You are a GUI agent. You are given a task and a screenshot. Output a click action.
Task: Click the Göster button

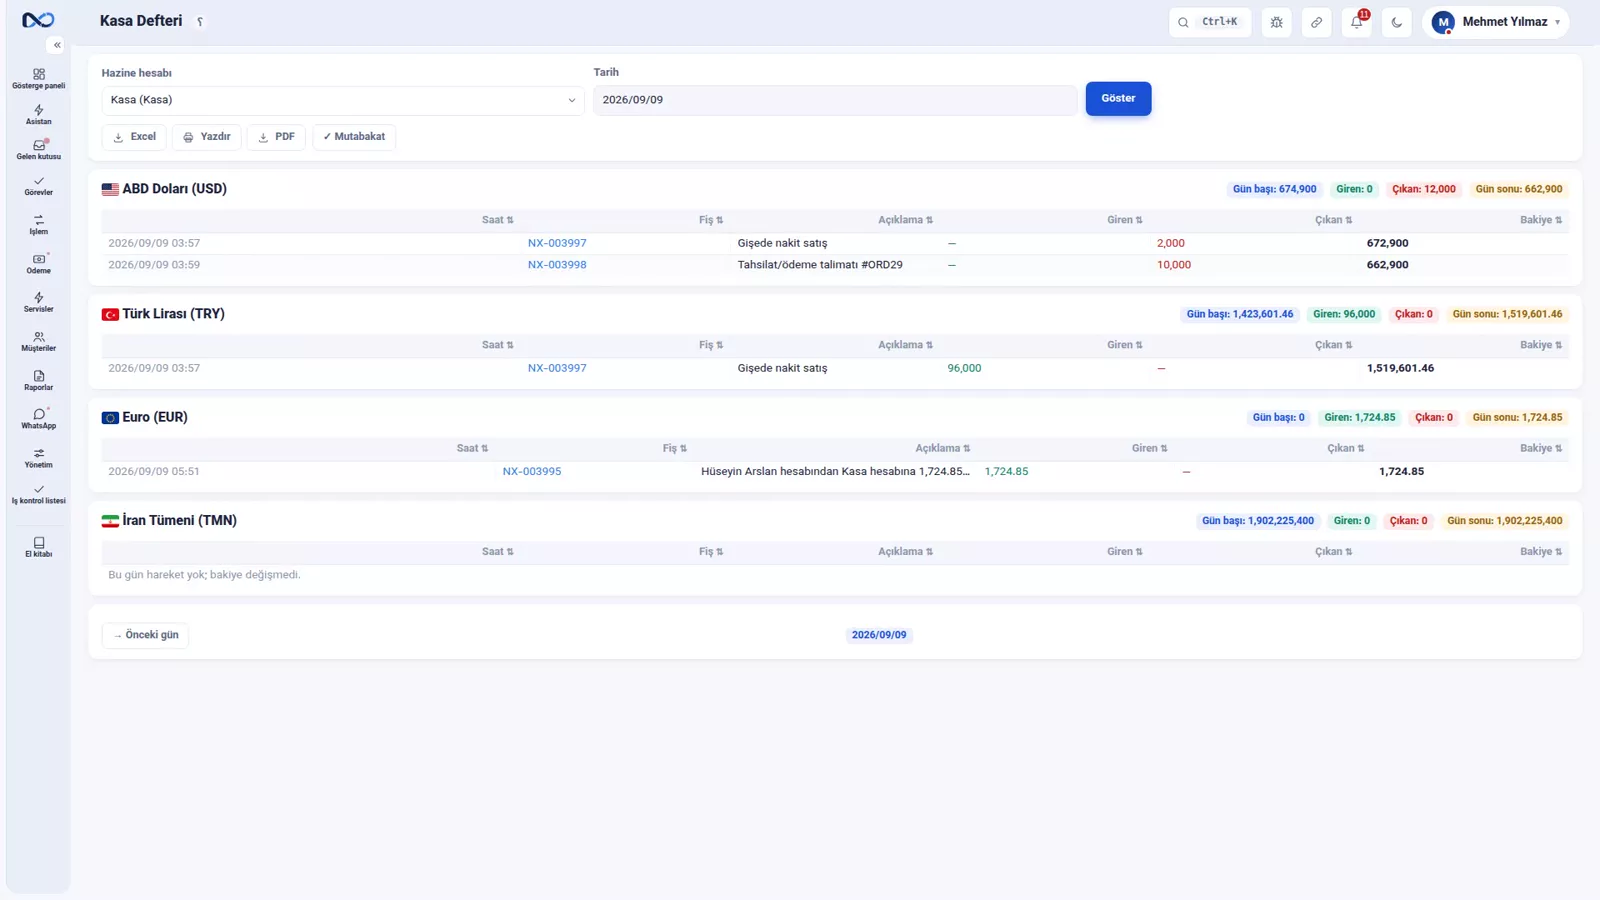pos(1118,98)
